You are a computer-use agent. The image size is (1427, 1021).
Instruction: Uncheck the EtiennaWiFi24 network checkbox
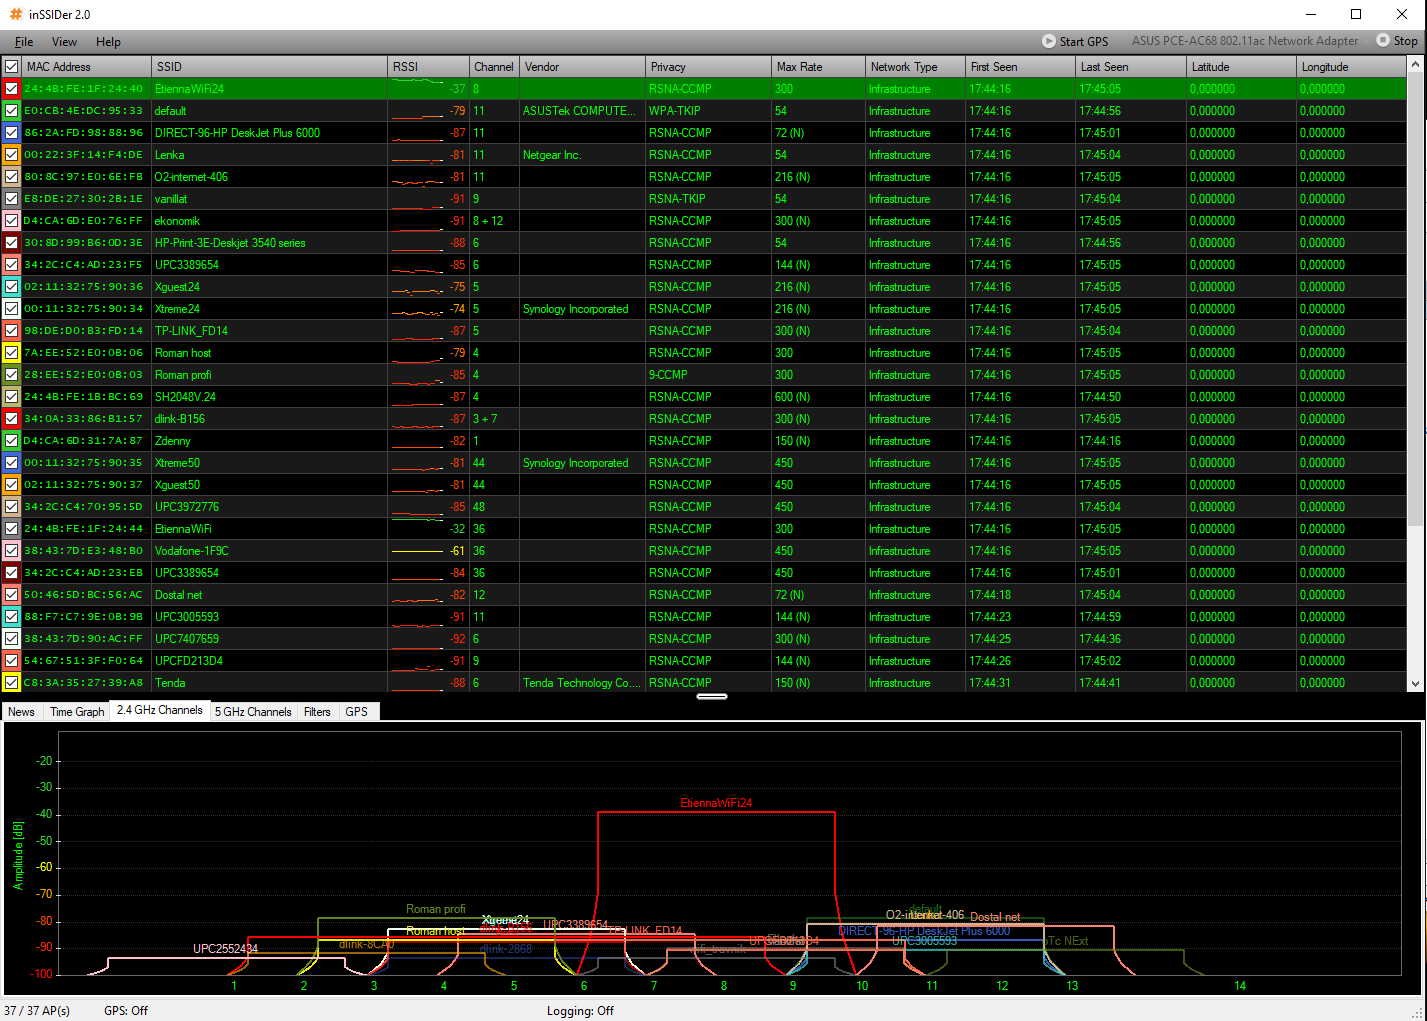tap(12, 89)
